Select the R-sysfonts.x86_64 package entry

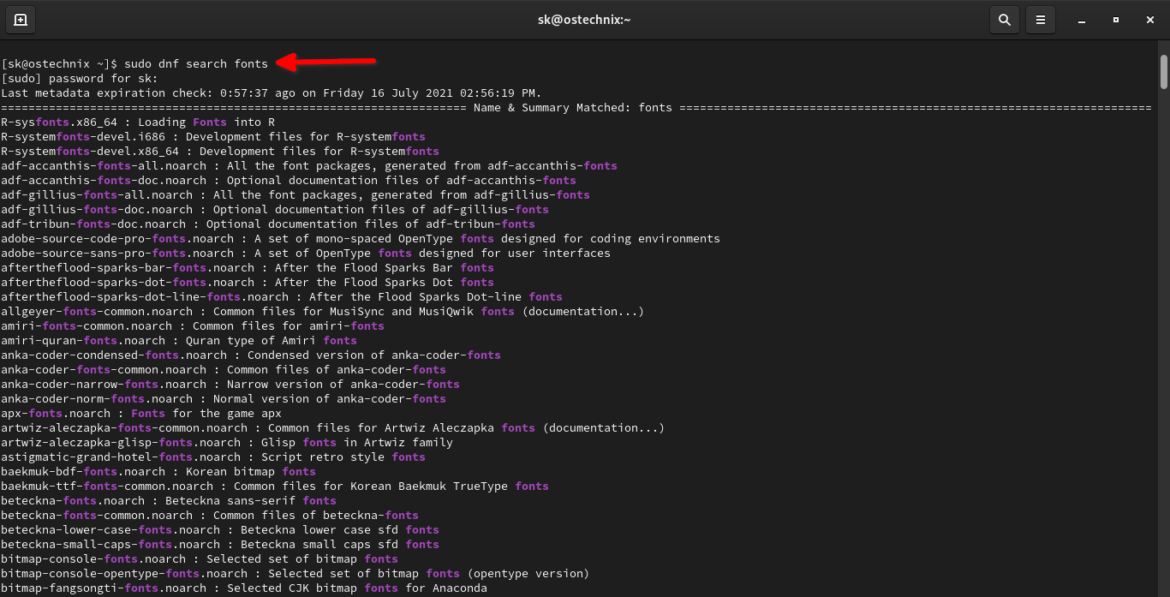(60, 121)
